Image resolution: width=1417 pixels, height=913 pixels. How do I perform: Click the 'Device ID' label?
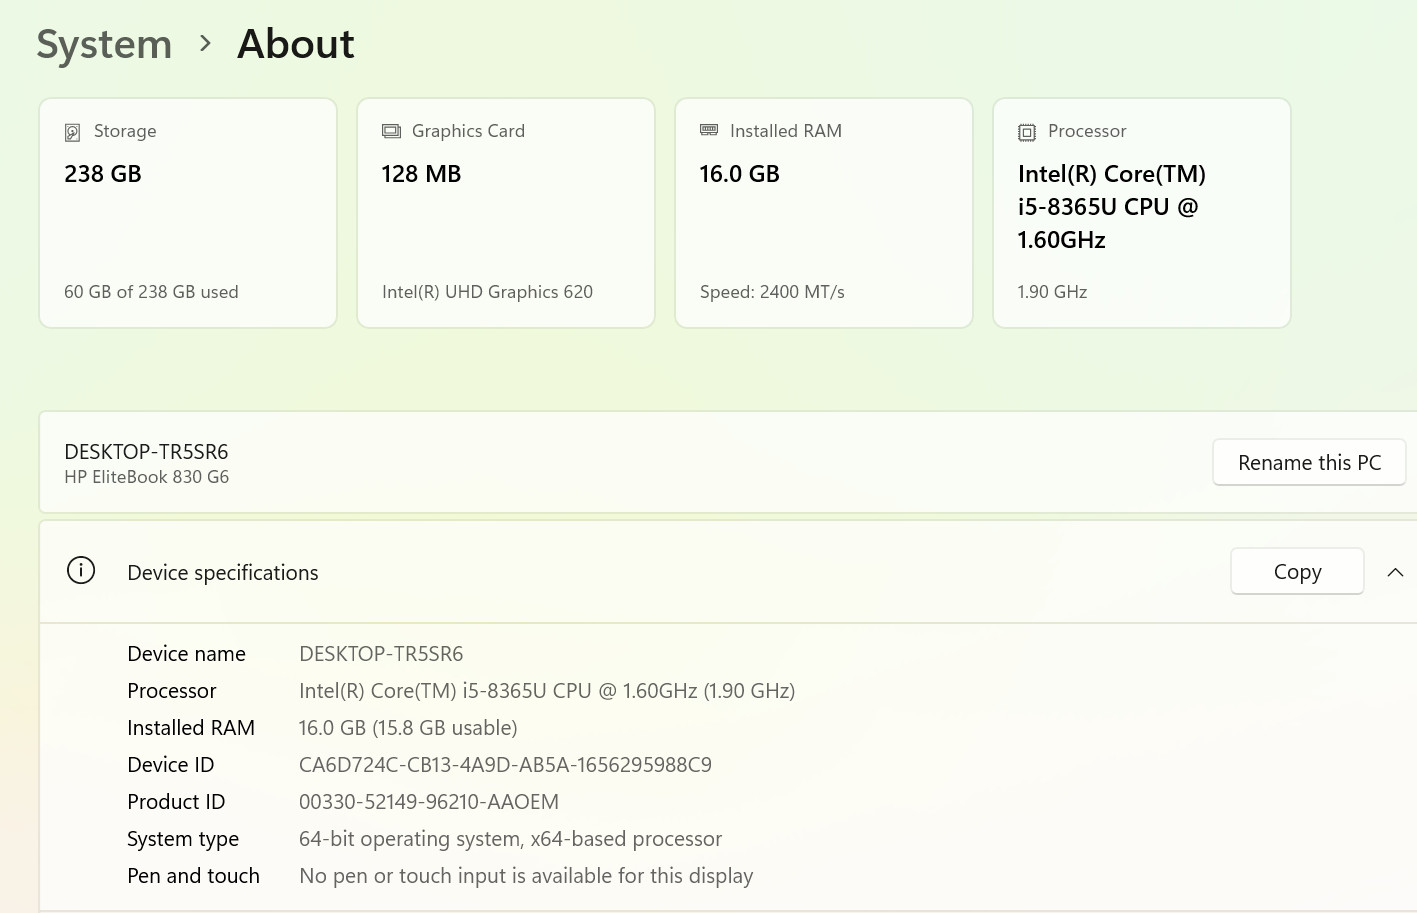point(171,765)
